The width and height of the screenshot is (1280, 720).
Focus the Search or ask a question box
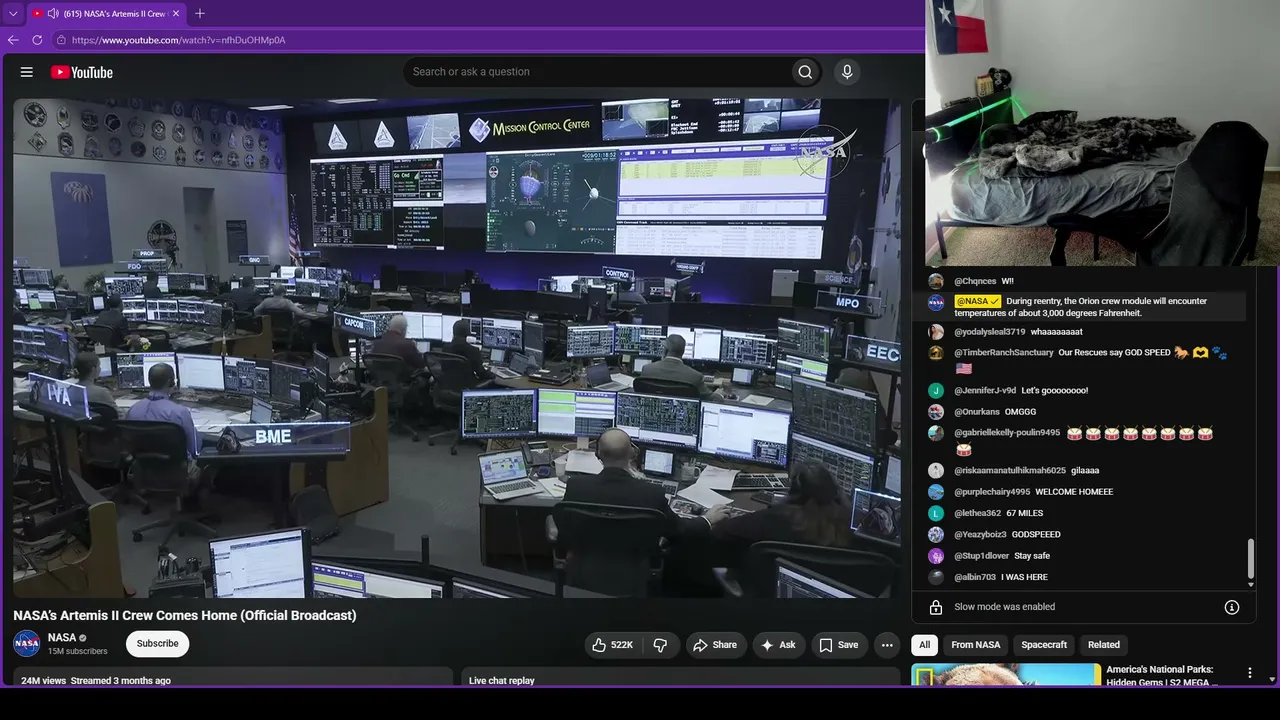click(598, 72)
